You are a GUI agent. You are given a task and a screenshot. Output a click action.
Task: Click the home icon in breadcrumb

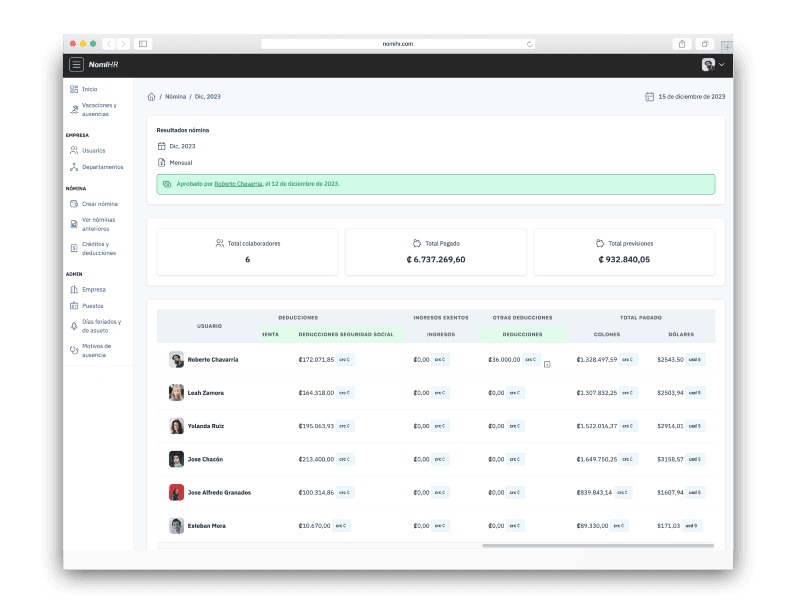151,97
